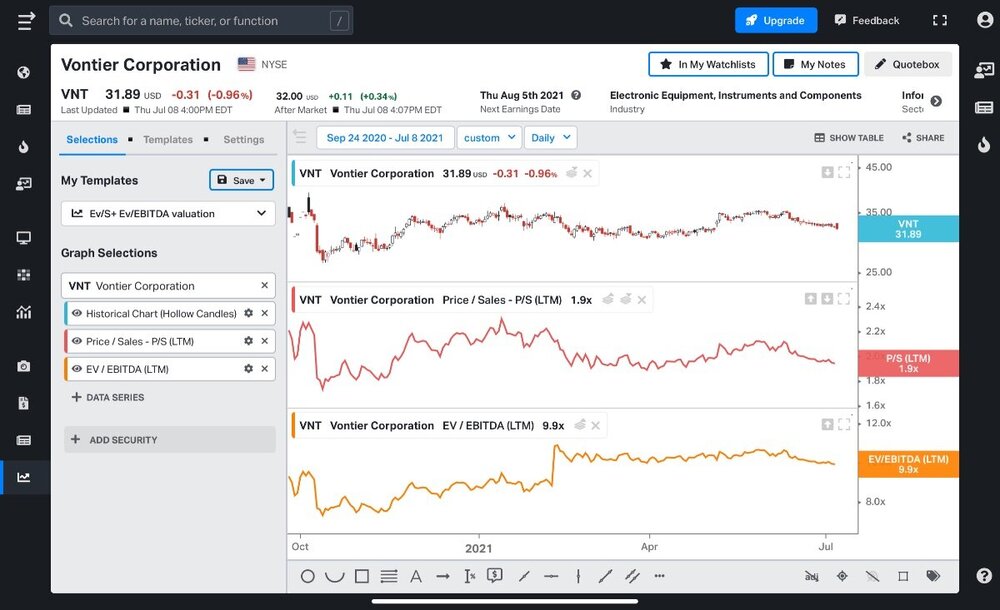
Task: Select the text annotation tool
Action: coord(416,577)
